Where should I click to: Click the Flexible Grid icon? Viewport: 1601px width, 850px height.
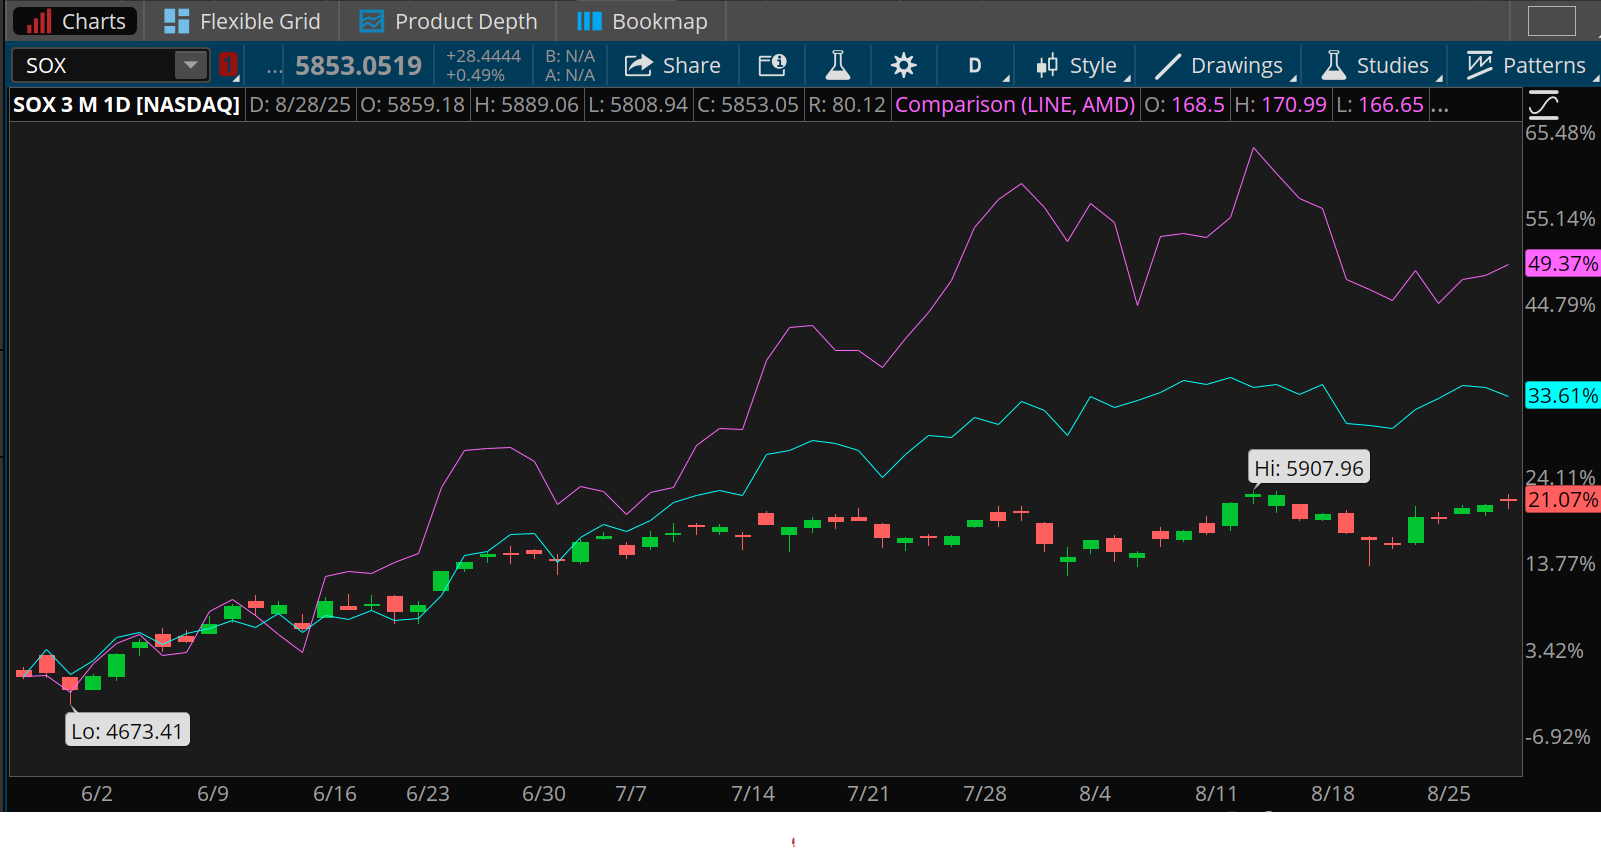click(x=176, y=21)
